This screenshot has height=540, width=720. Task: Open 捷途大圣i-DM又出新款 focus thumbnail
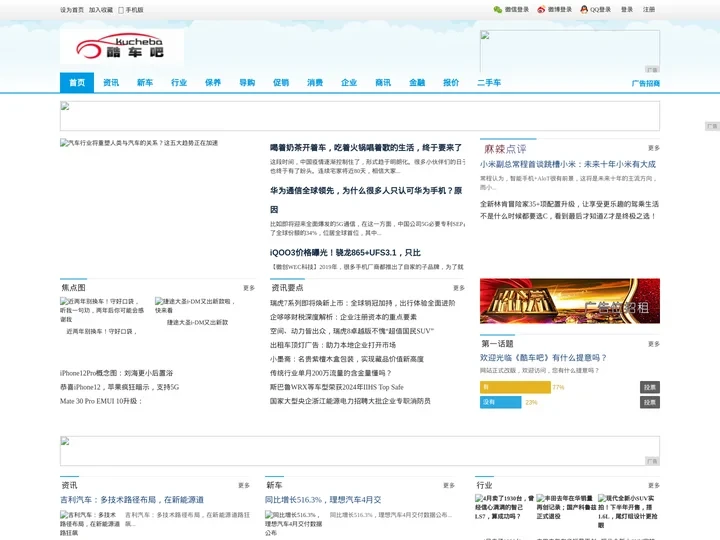(x=197, y=305)
